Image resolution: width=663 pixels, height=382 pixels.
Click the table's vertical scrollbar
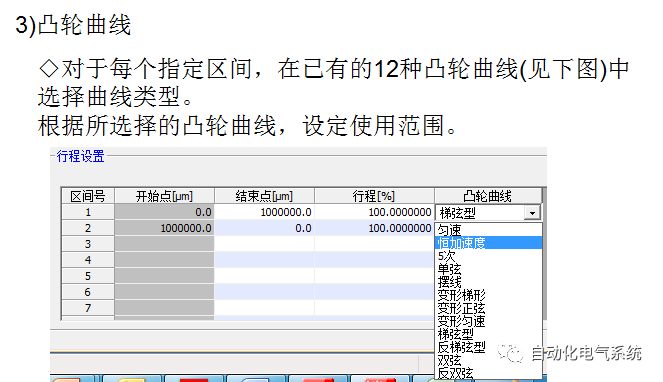tap(544, 254)
